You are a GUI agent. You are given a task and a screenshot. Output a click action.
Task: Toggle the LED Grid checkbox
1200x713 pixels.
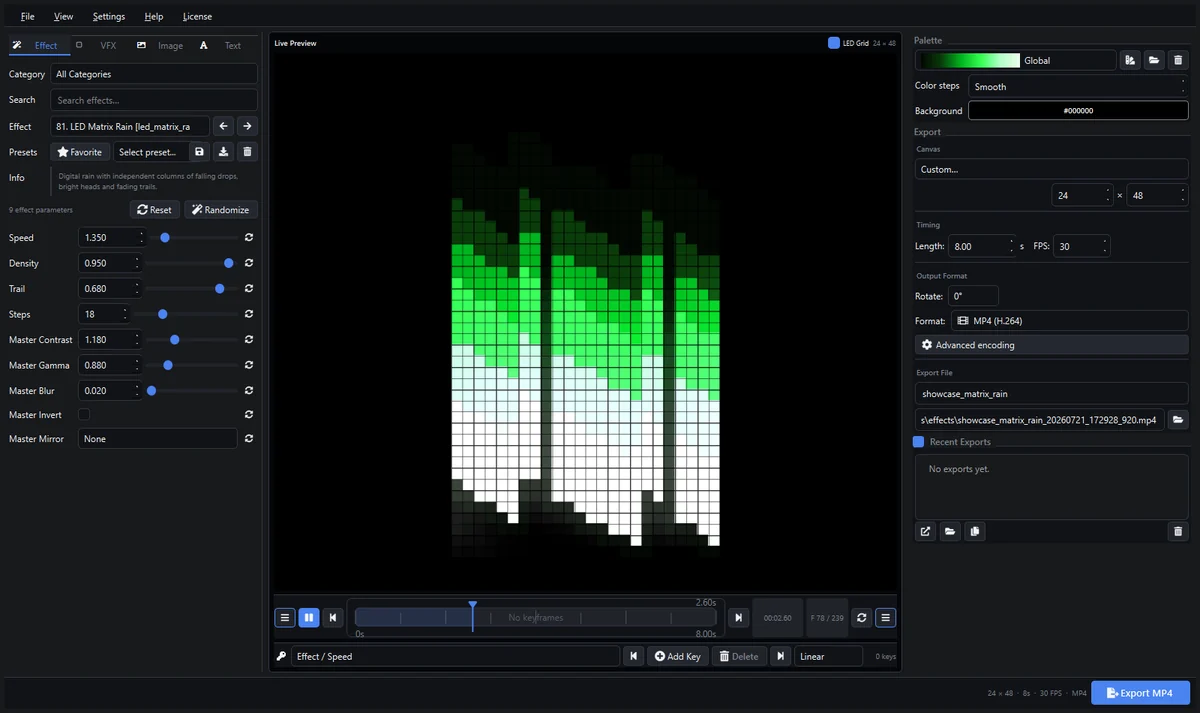pos(834,43)
